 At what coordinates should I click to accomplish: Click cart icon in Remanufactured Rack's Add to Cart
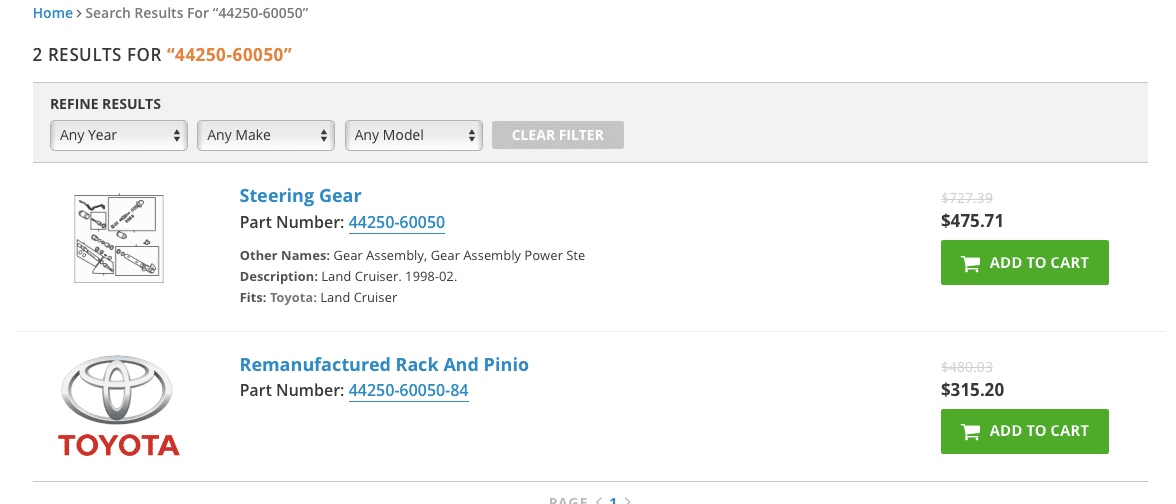point(970,431)
